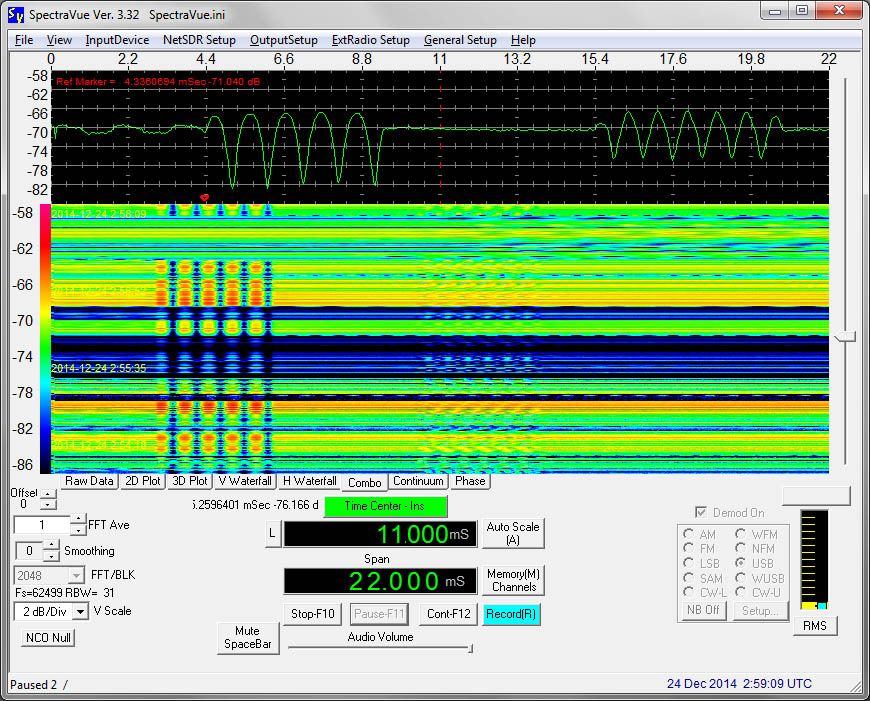Increase the Offset stepper value

click(49, 493)
